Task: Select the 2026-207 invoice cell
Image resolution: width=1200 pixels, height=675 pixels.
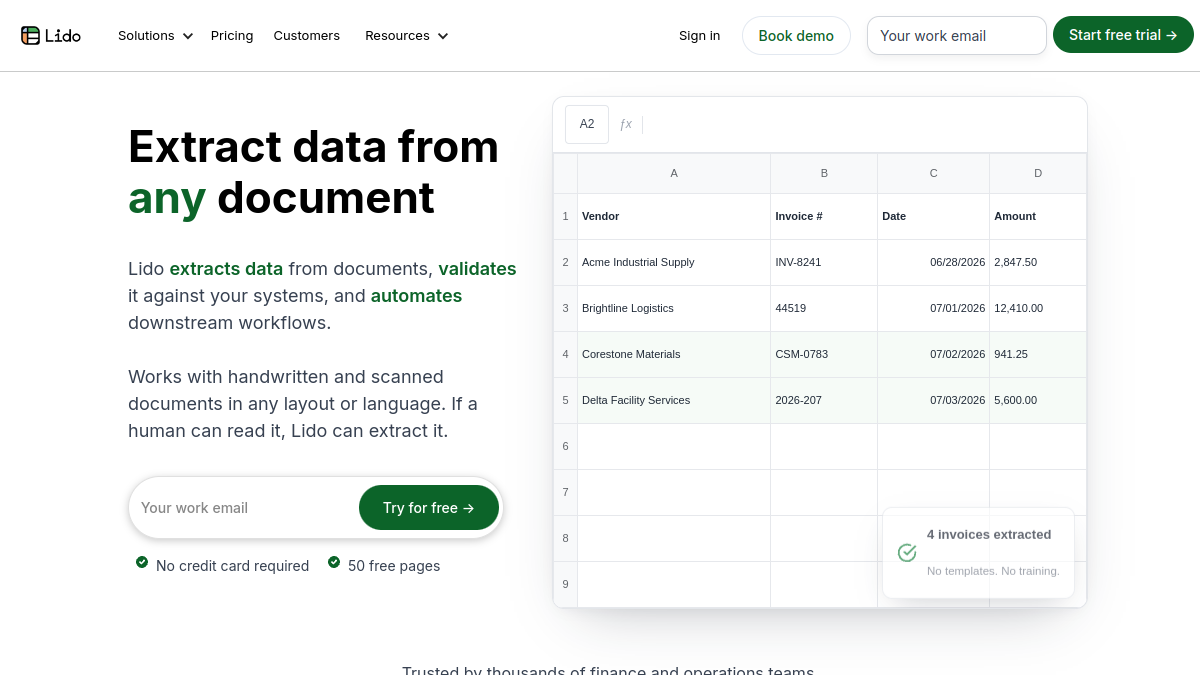Action: point(824,400)
